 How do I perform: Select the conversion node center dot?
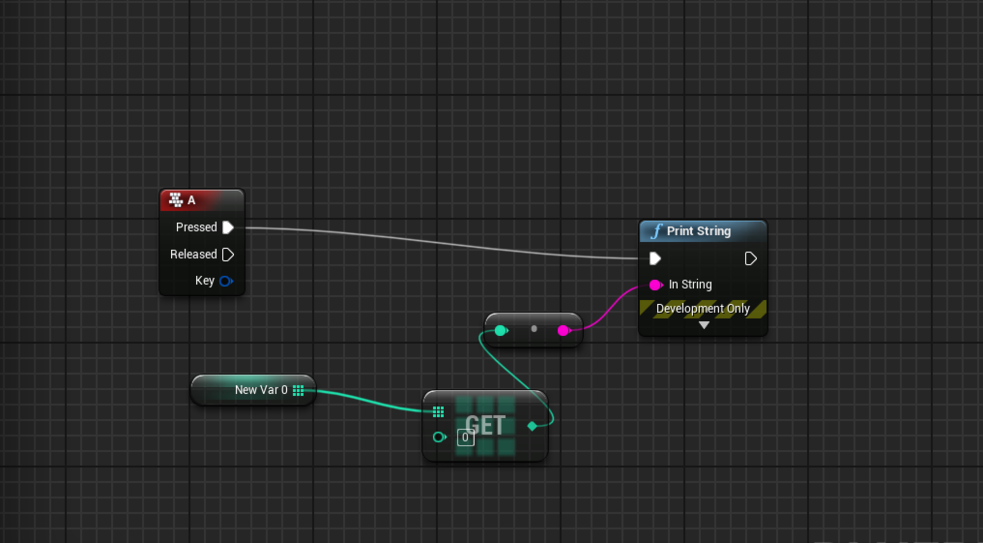point(534,329)
